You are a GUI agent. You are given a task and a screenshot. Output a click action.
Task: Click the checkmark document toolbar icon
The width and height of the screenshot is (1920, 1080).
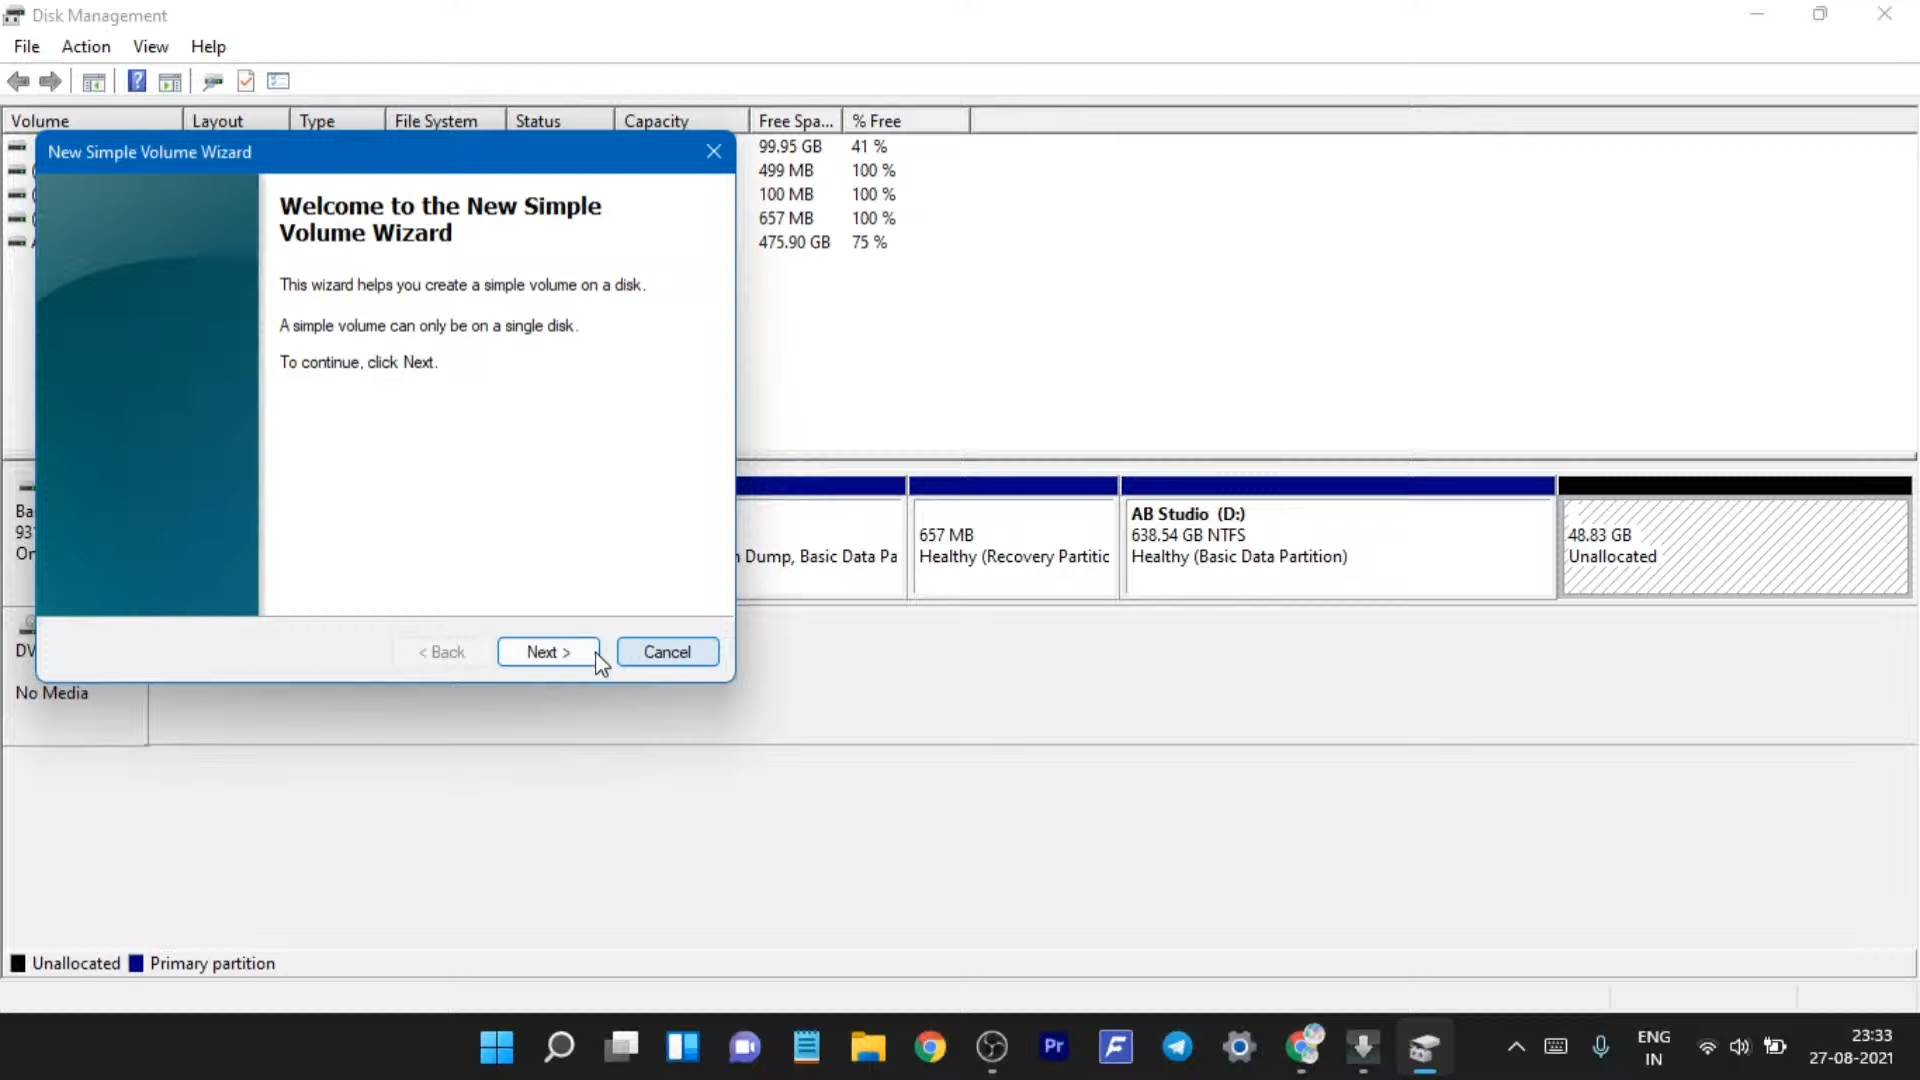coord(246,81)
